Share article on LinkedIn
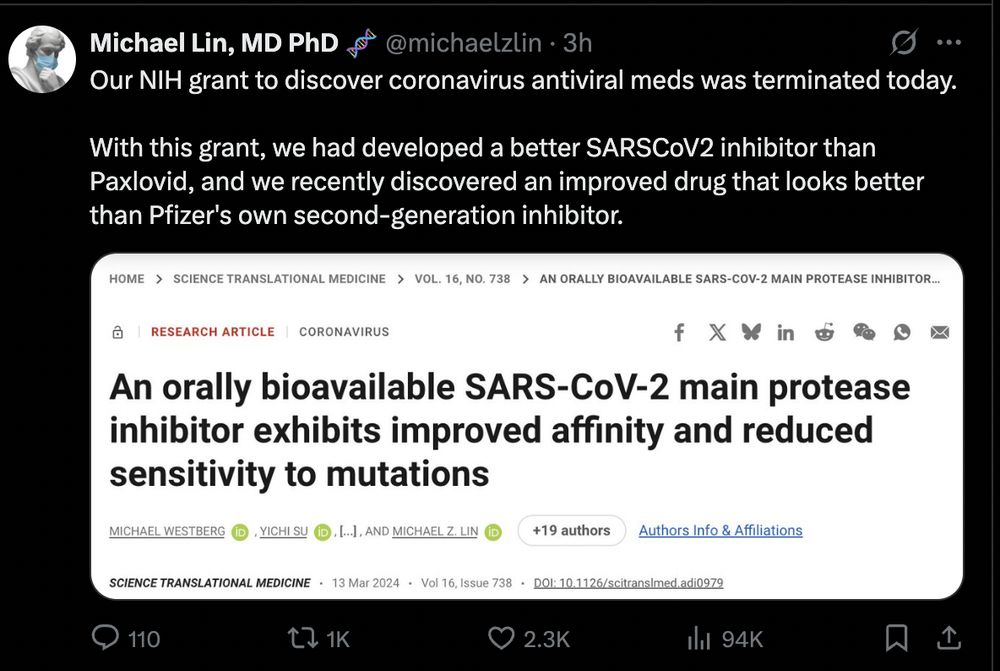The height and width of the screenshot is (671, 1000). (x=785, y=332)
